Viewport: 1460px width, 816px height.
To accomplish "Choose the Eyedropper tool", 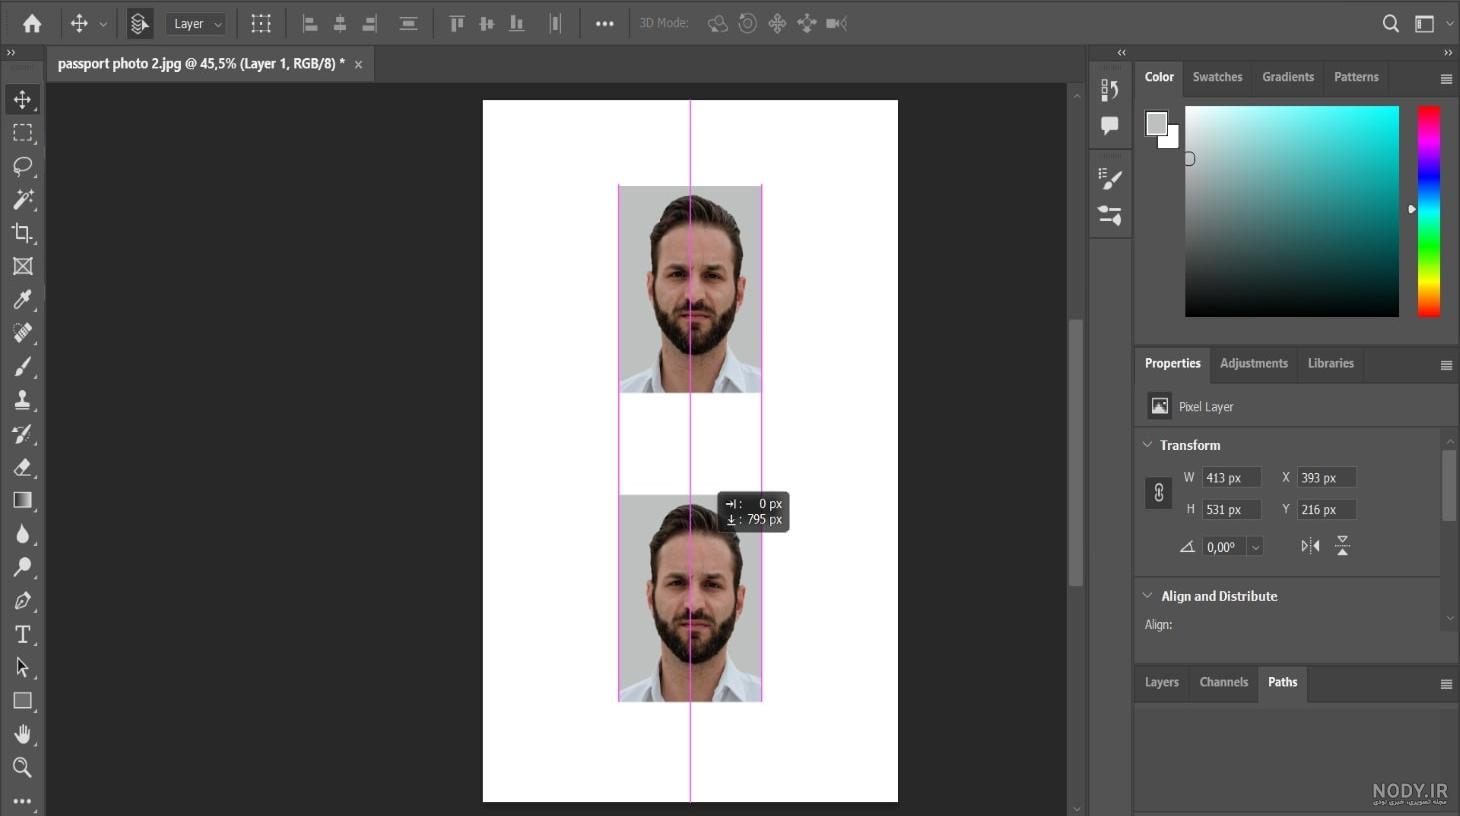I will (x=22, y=299).
